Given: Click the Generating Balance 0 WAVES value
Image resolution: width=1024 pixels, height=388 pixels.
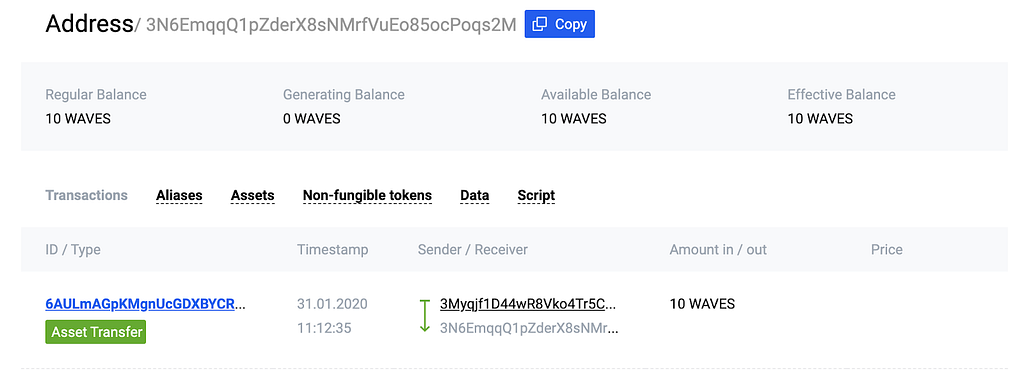Looking at the screenshot, I should click(312, 119).
